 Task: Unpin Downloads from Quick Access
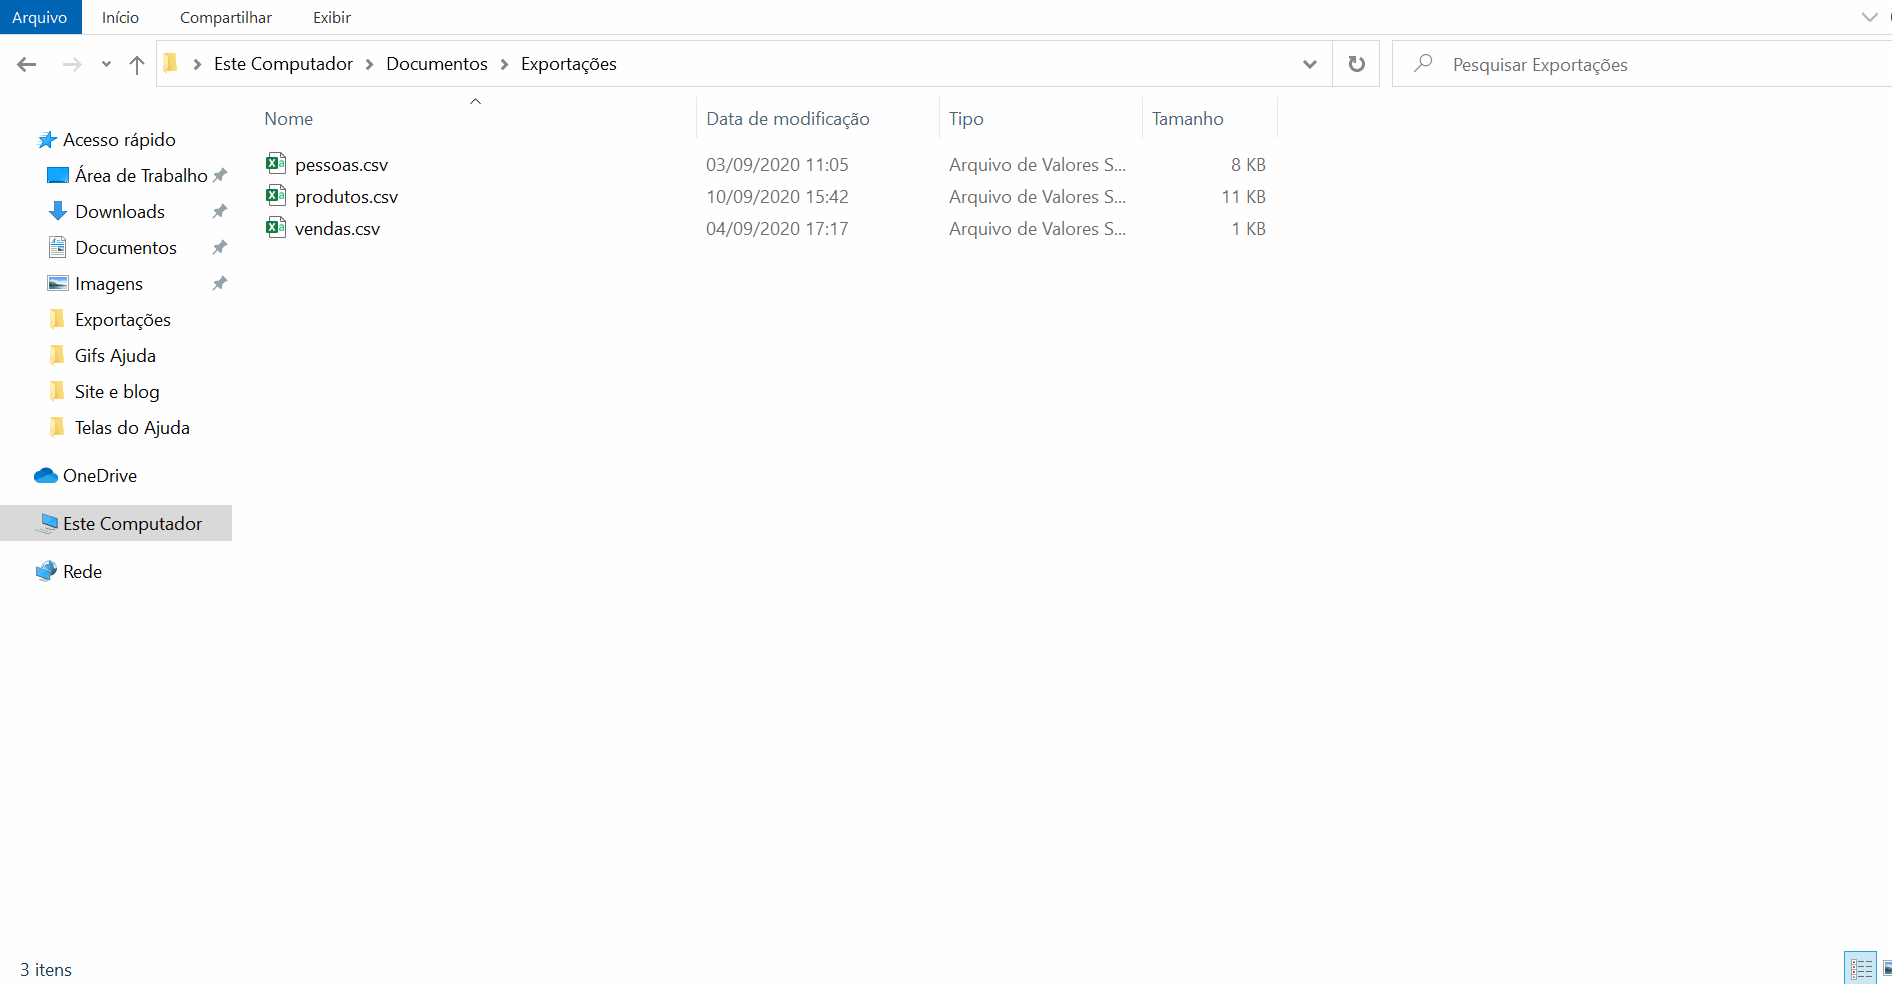click(x=219, y=211)
